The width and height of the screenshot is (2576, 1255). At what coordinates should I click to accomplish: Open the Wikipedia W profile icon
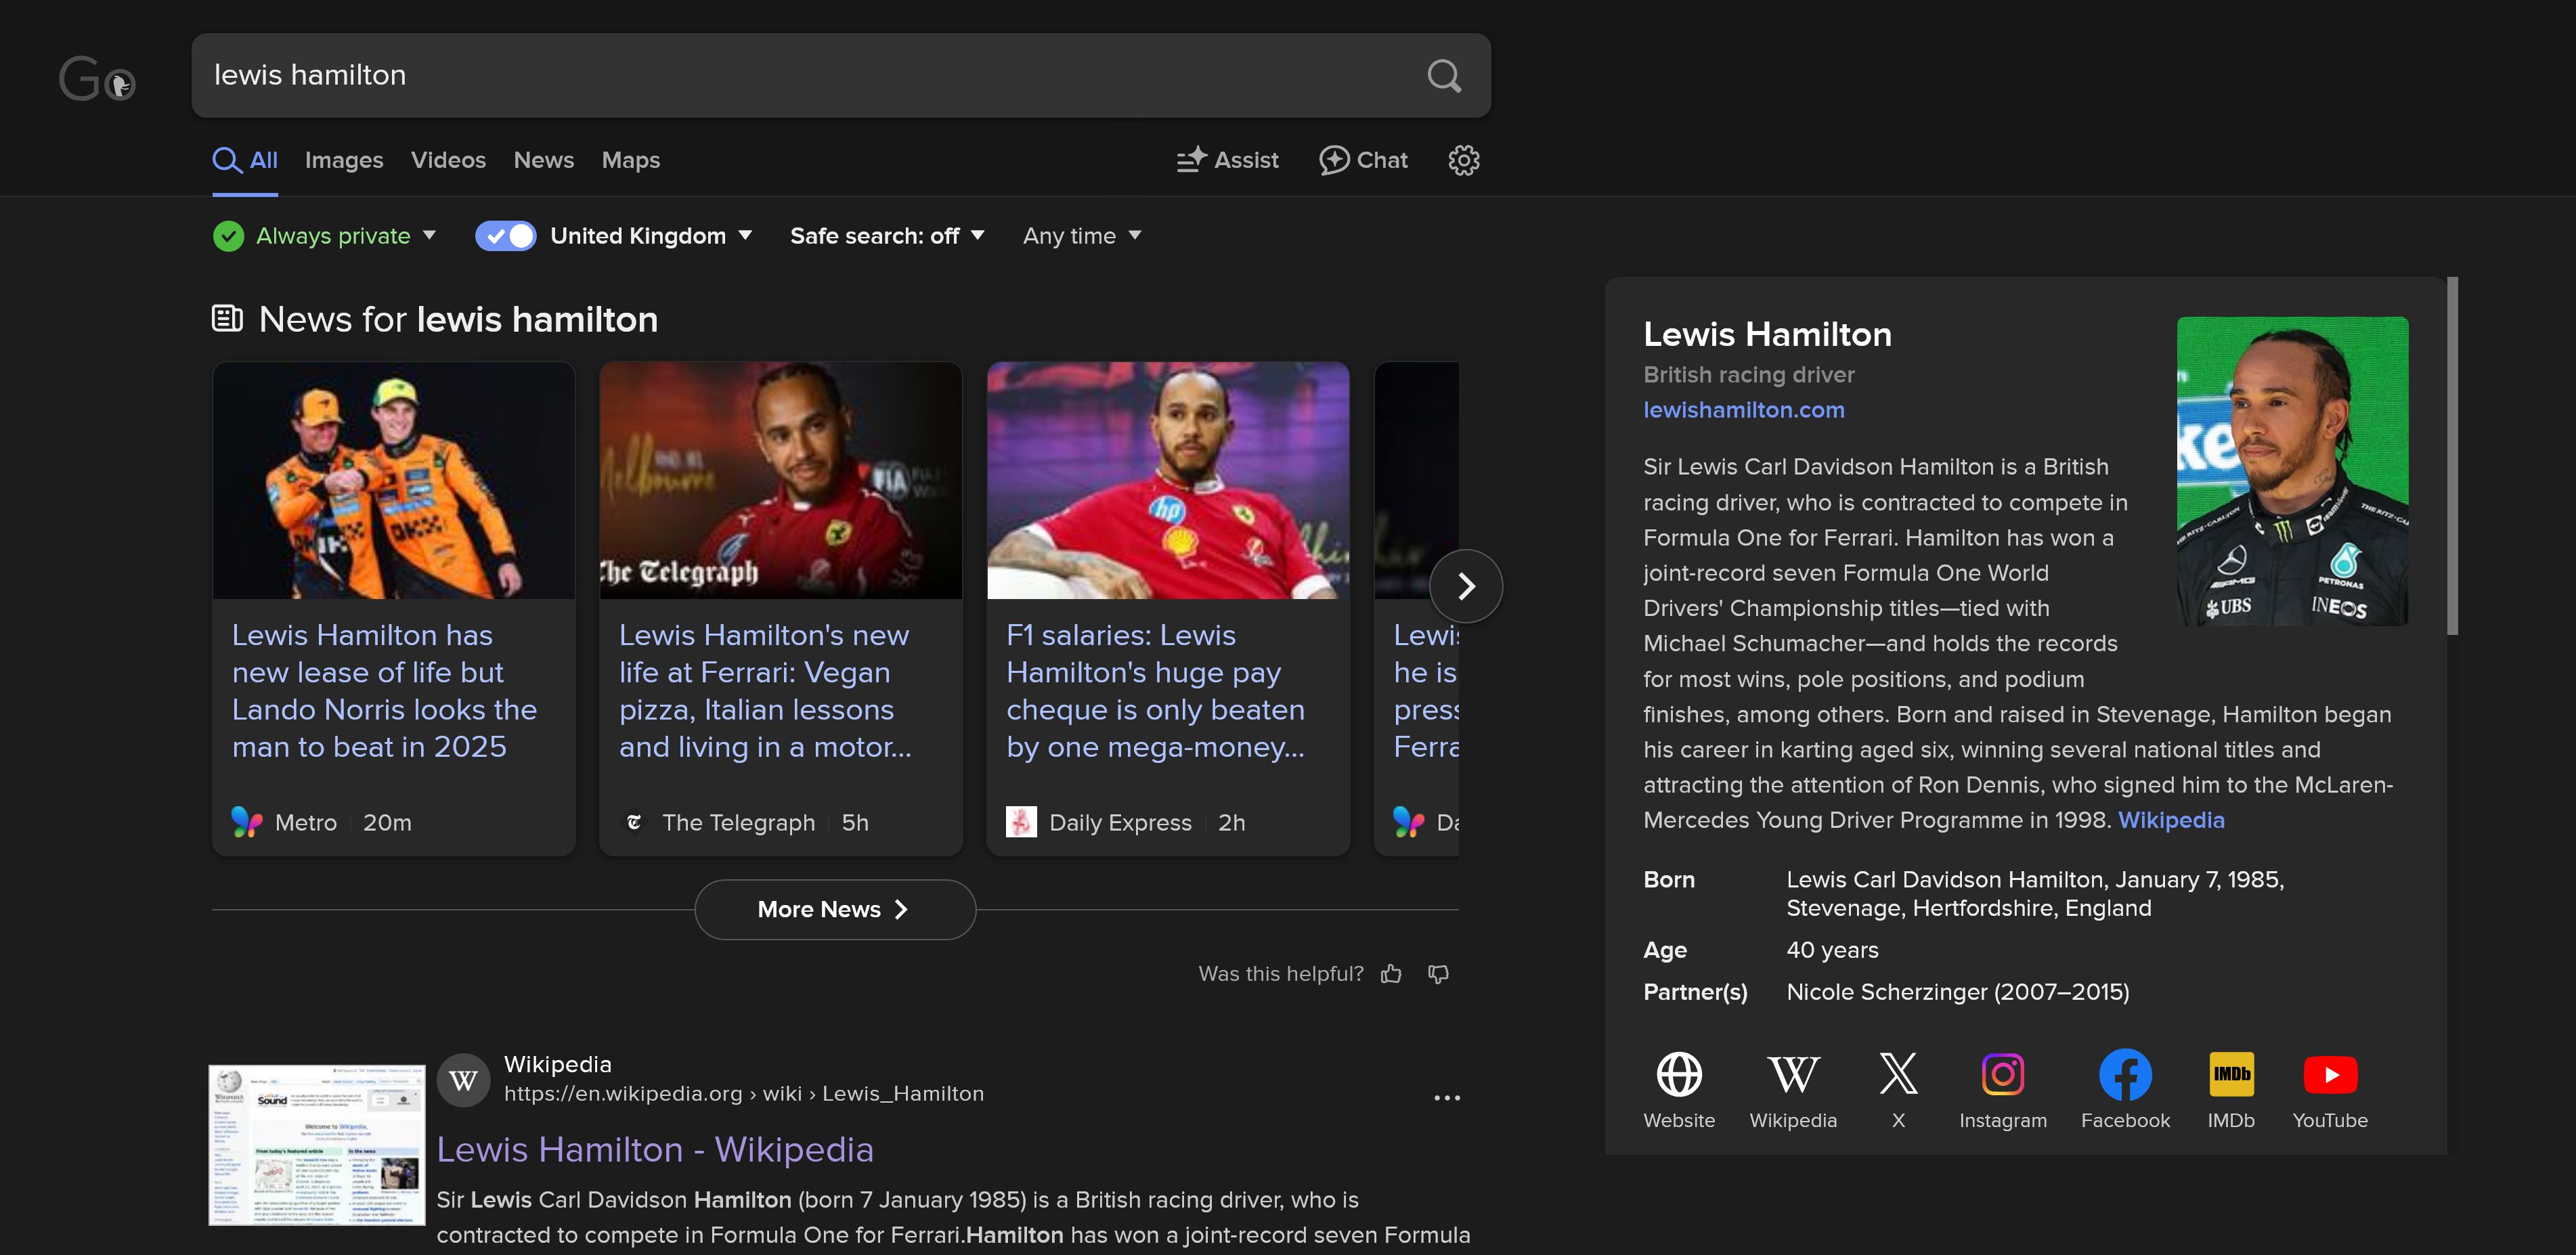pyautogui.click(x=1793, y=1075)
